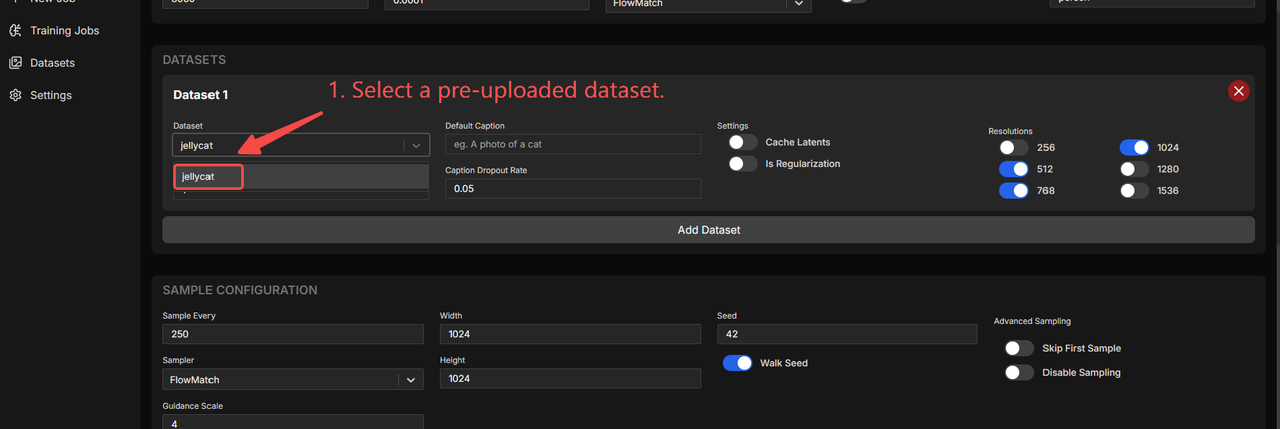The height and width of the screenshot is (429, 1280).
Task: Click the Sampler dropdown chevron arrow
Action: (x=410, y=379)
